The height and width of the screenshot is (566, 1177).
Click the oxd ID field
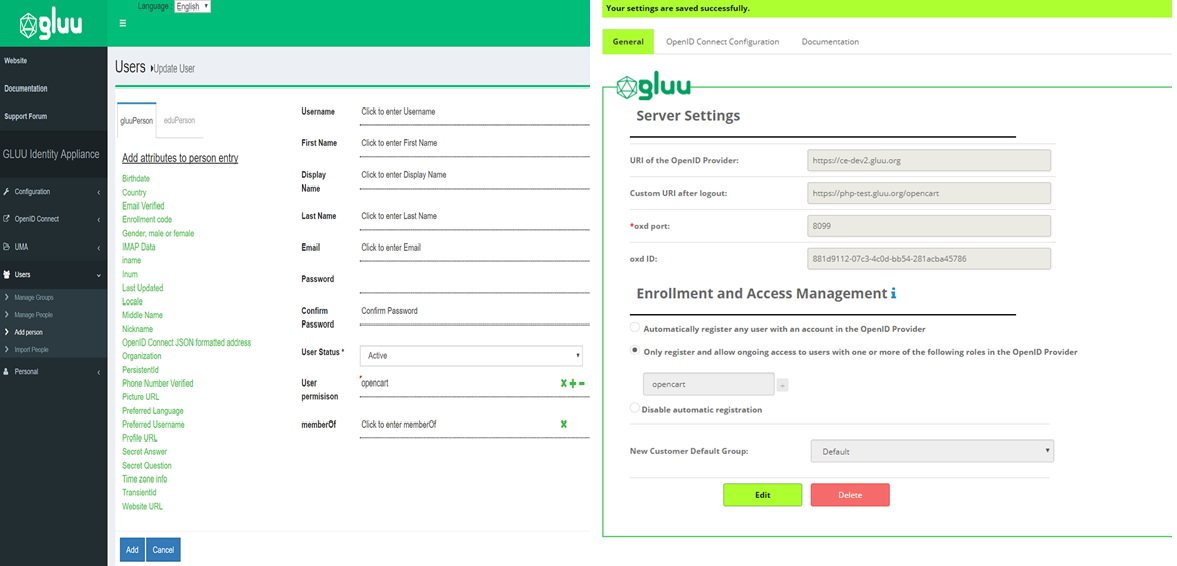(929, 259)
